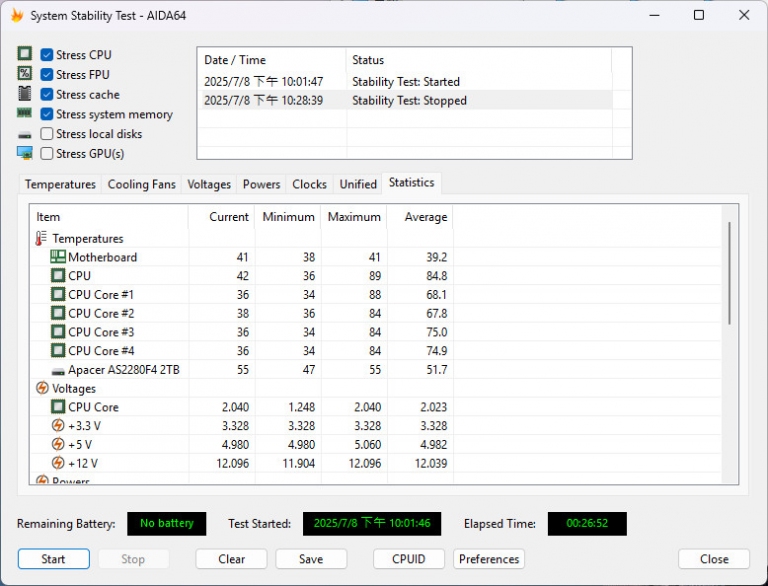Viewport: 768px width, 586px height.
Task: Click the lightning icon beside Voltages
Action: click(42, 388)
